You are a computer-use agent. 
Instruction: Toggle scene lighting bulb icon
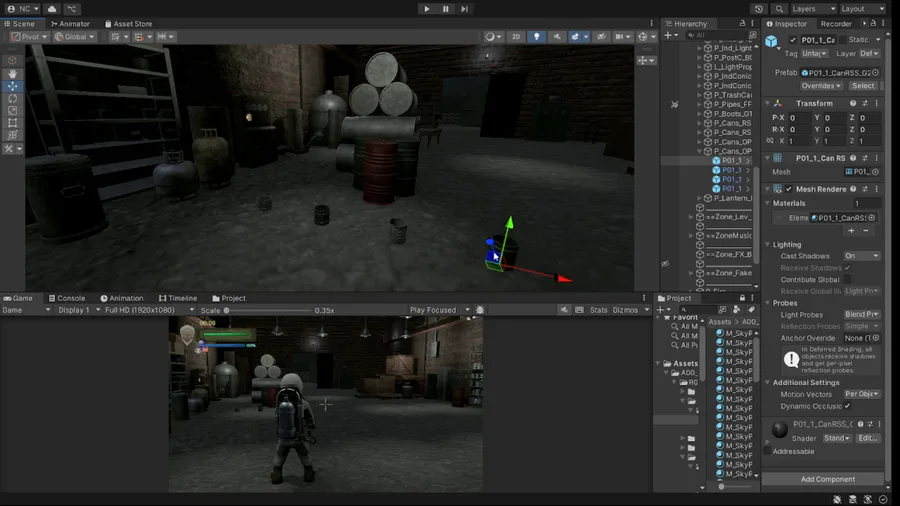[536, 37]
